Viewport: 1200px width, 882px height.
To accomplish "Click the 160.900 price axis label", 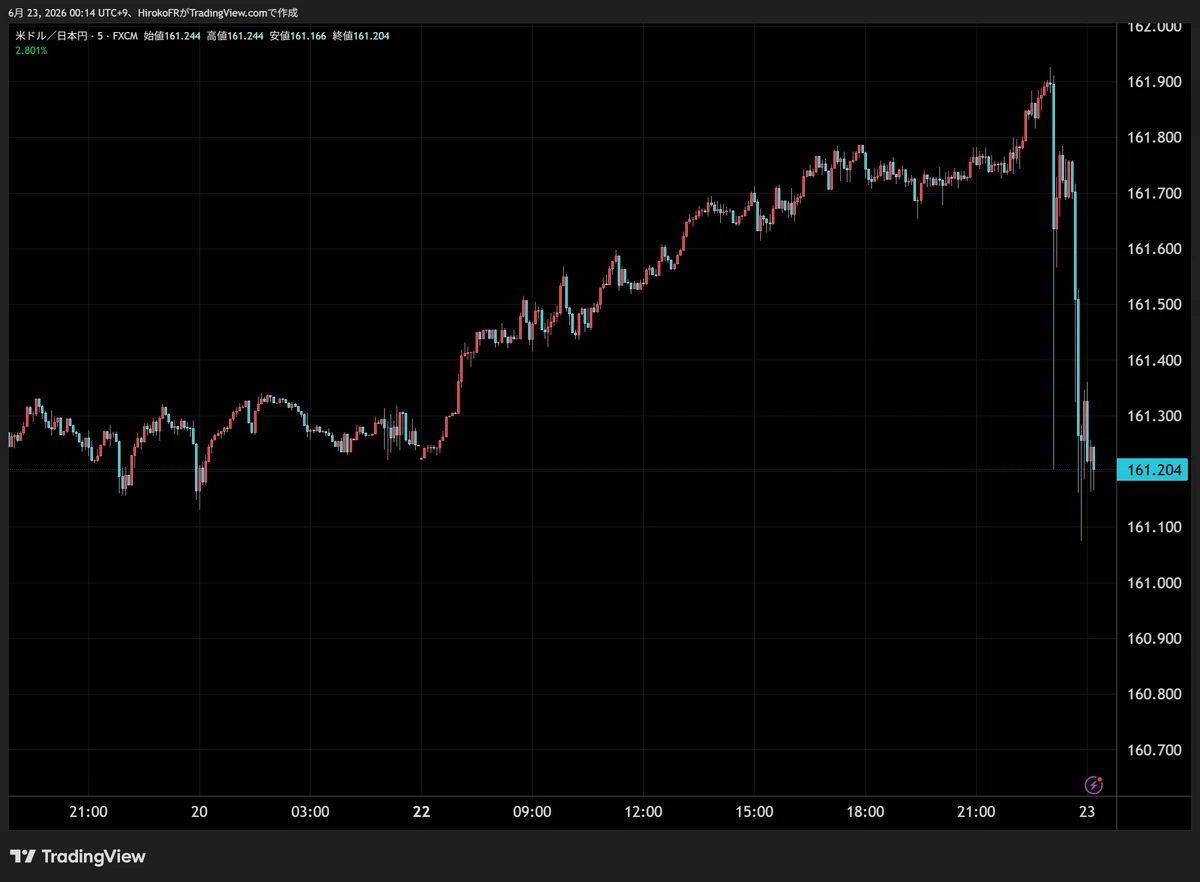I will [1155, 638].
